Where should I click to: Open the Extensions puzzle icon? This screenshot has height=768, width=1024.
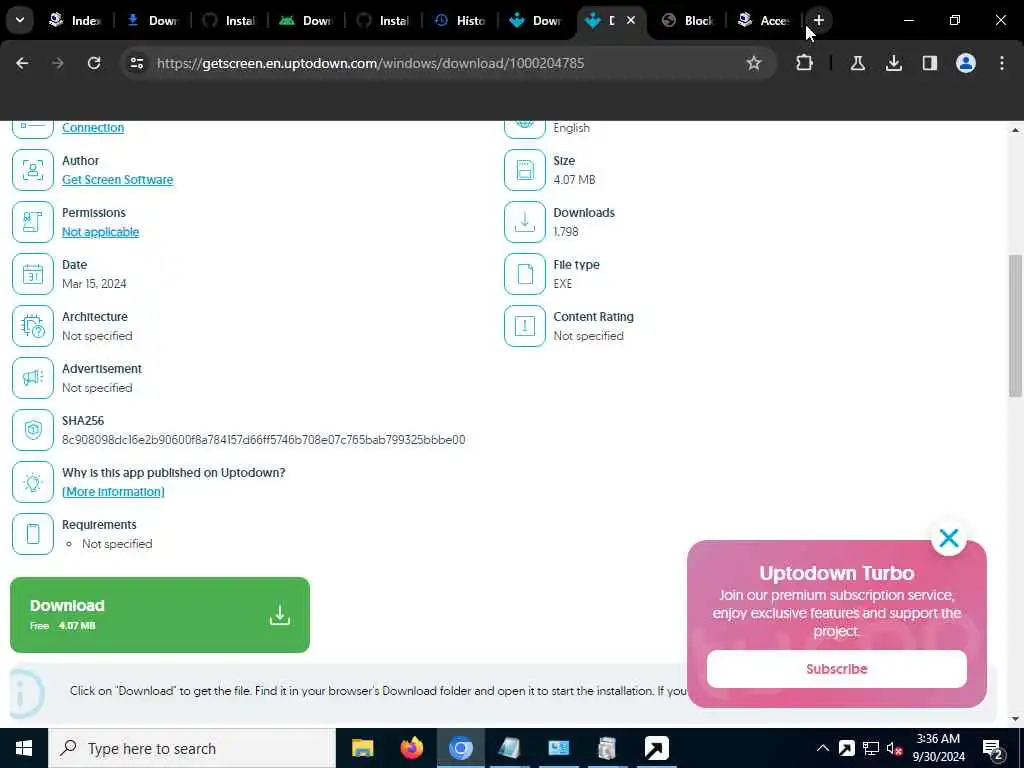805,63
